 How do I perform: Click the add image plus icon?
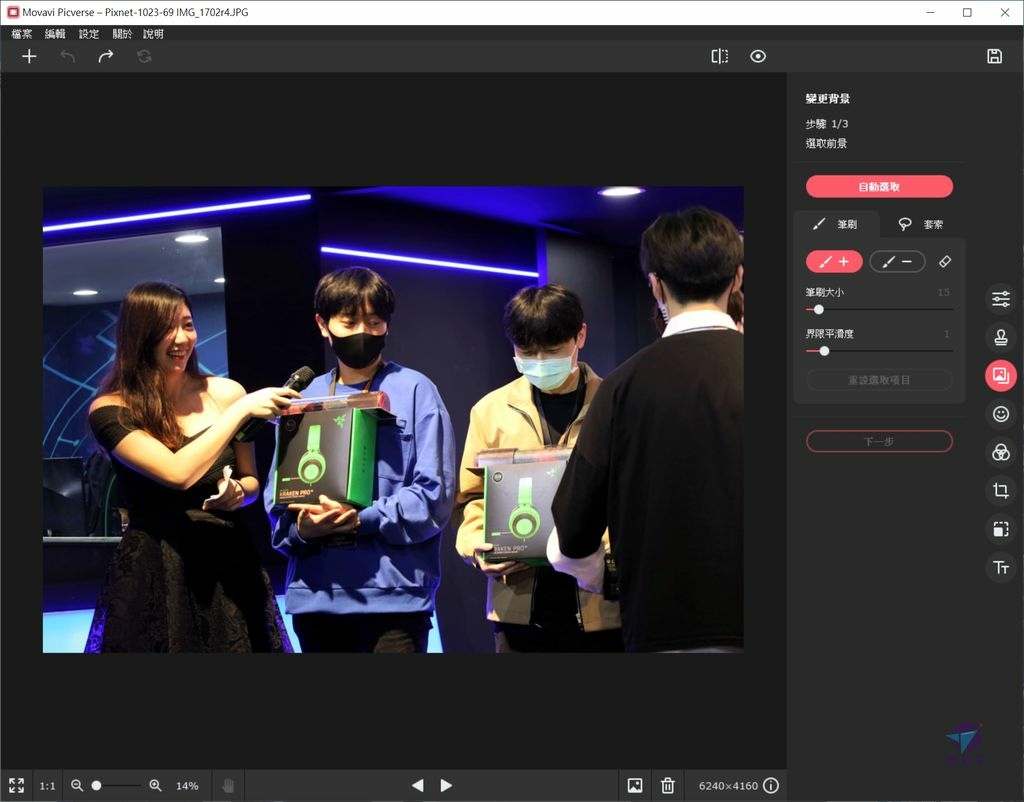pyautogui.click(x=29, y=56)
